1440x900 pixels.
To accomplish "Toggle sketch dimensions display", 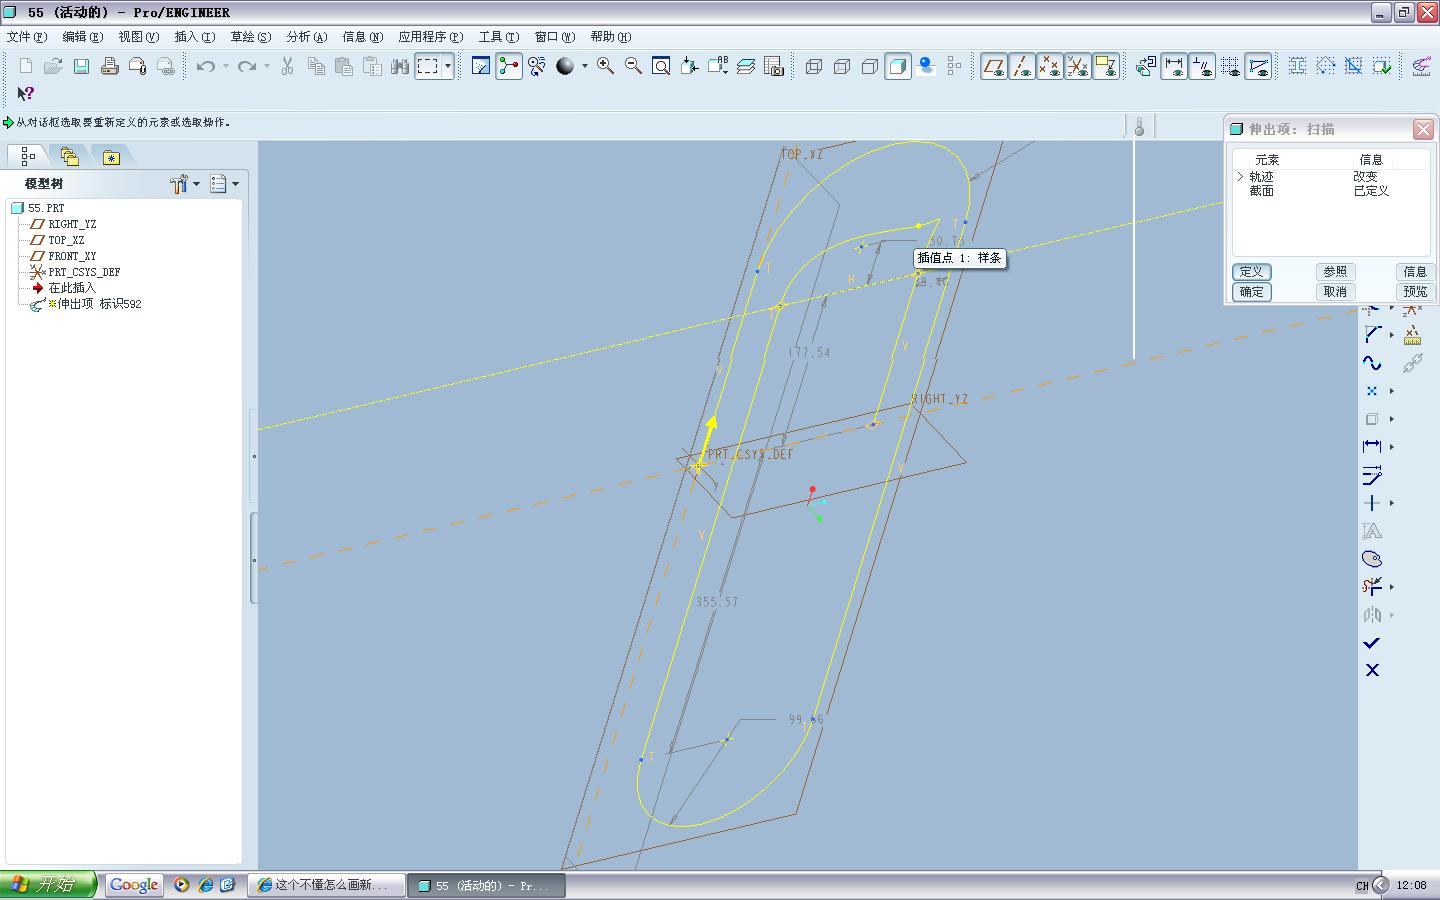I will [1174, 66].
